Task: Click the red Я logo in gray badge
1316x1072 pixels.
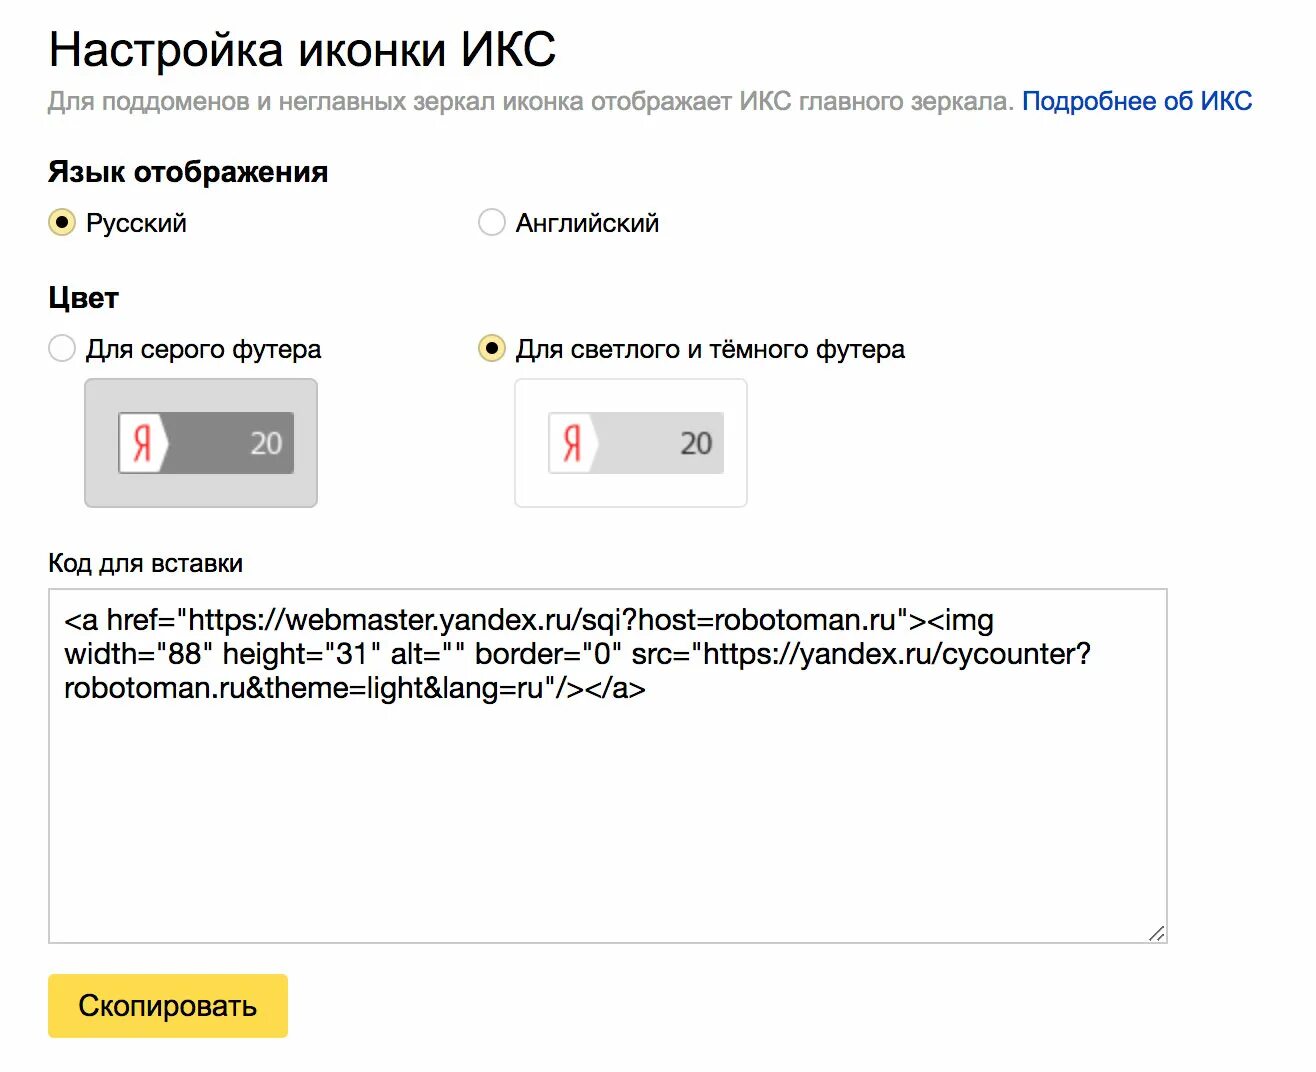Action: tap(143, 443)
